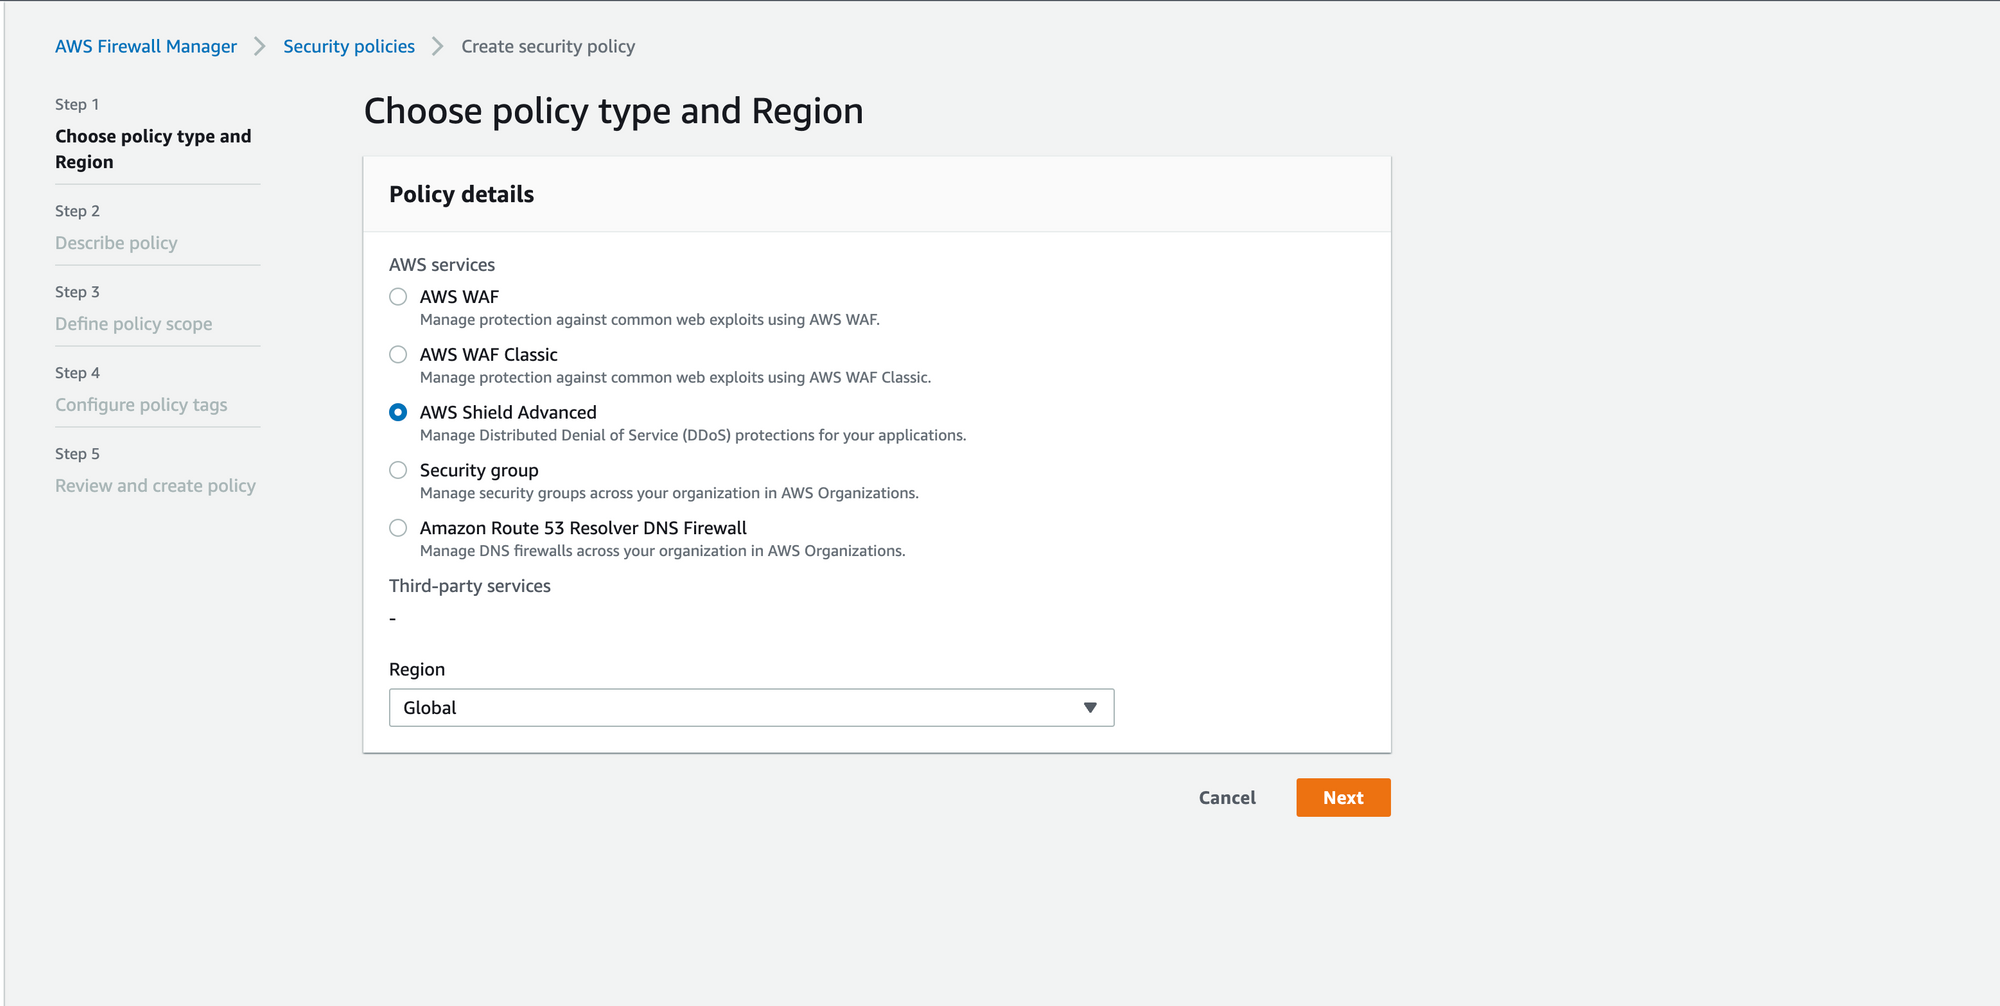Choose the AWS Shield Advanced radio button
This screenshot has width=2000, height=1006.
(x=398, y=413)
